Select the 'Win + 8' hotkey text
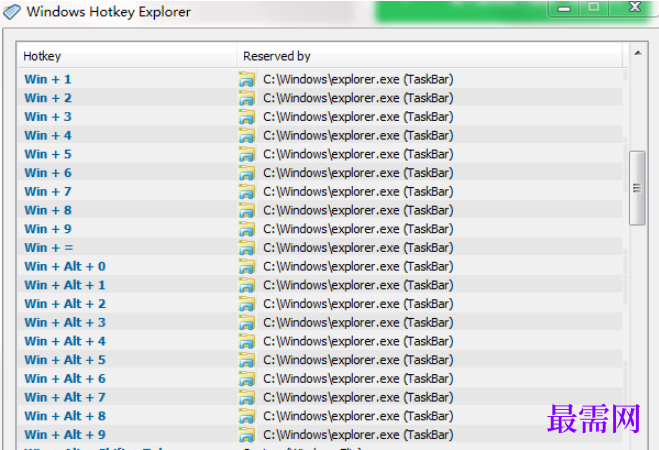 48,211
